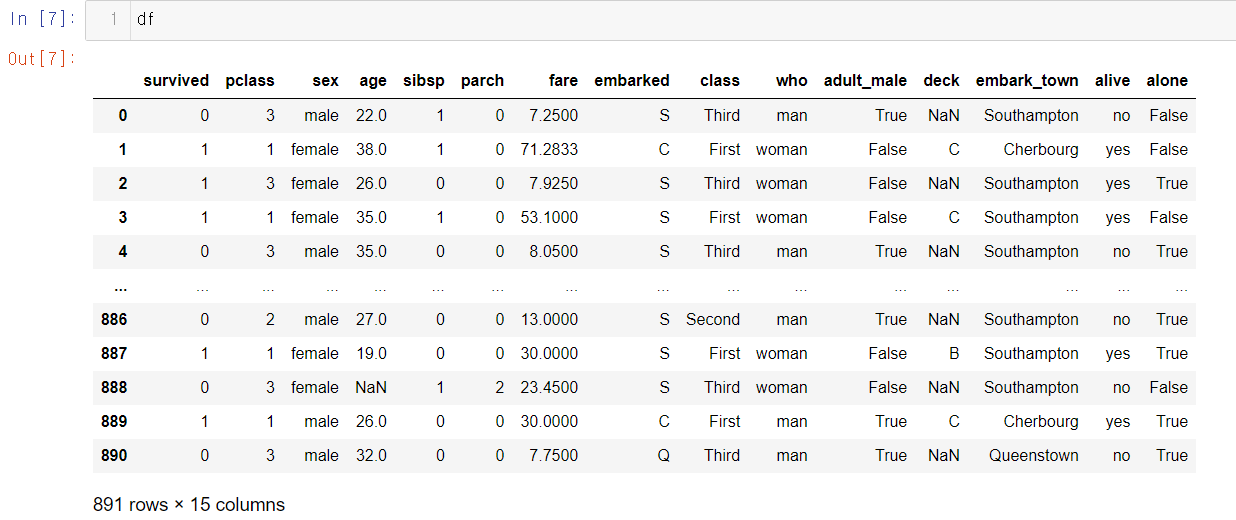Viewport: 1236px width, 520px height.
Task: Click the embark_town column header
Action: (1027, 81)
